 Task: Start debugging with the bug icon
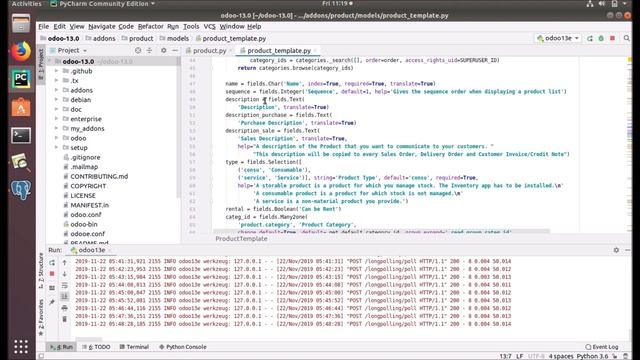(x=601, y=38)
